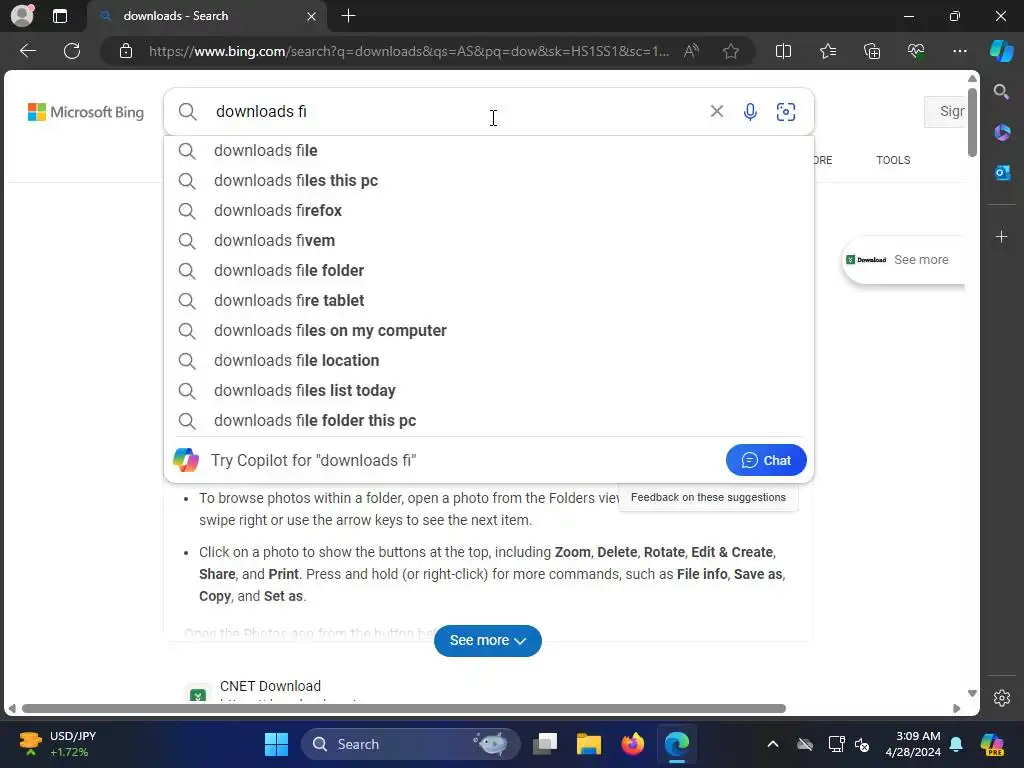The image size is (1024, 768).
Task: Open the Favorites list icon
Action: (827, 51)
